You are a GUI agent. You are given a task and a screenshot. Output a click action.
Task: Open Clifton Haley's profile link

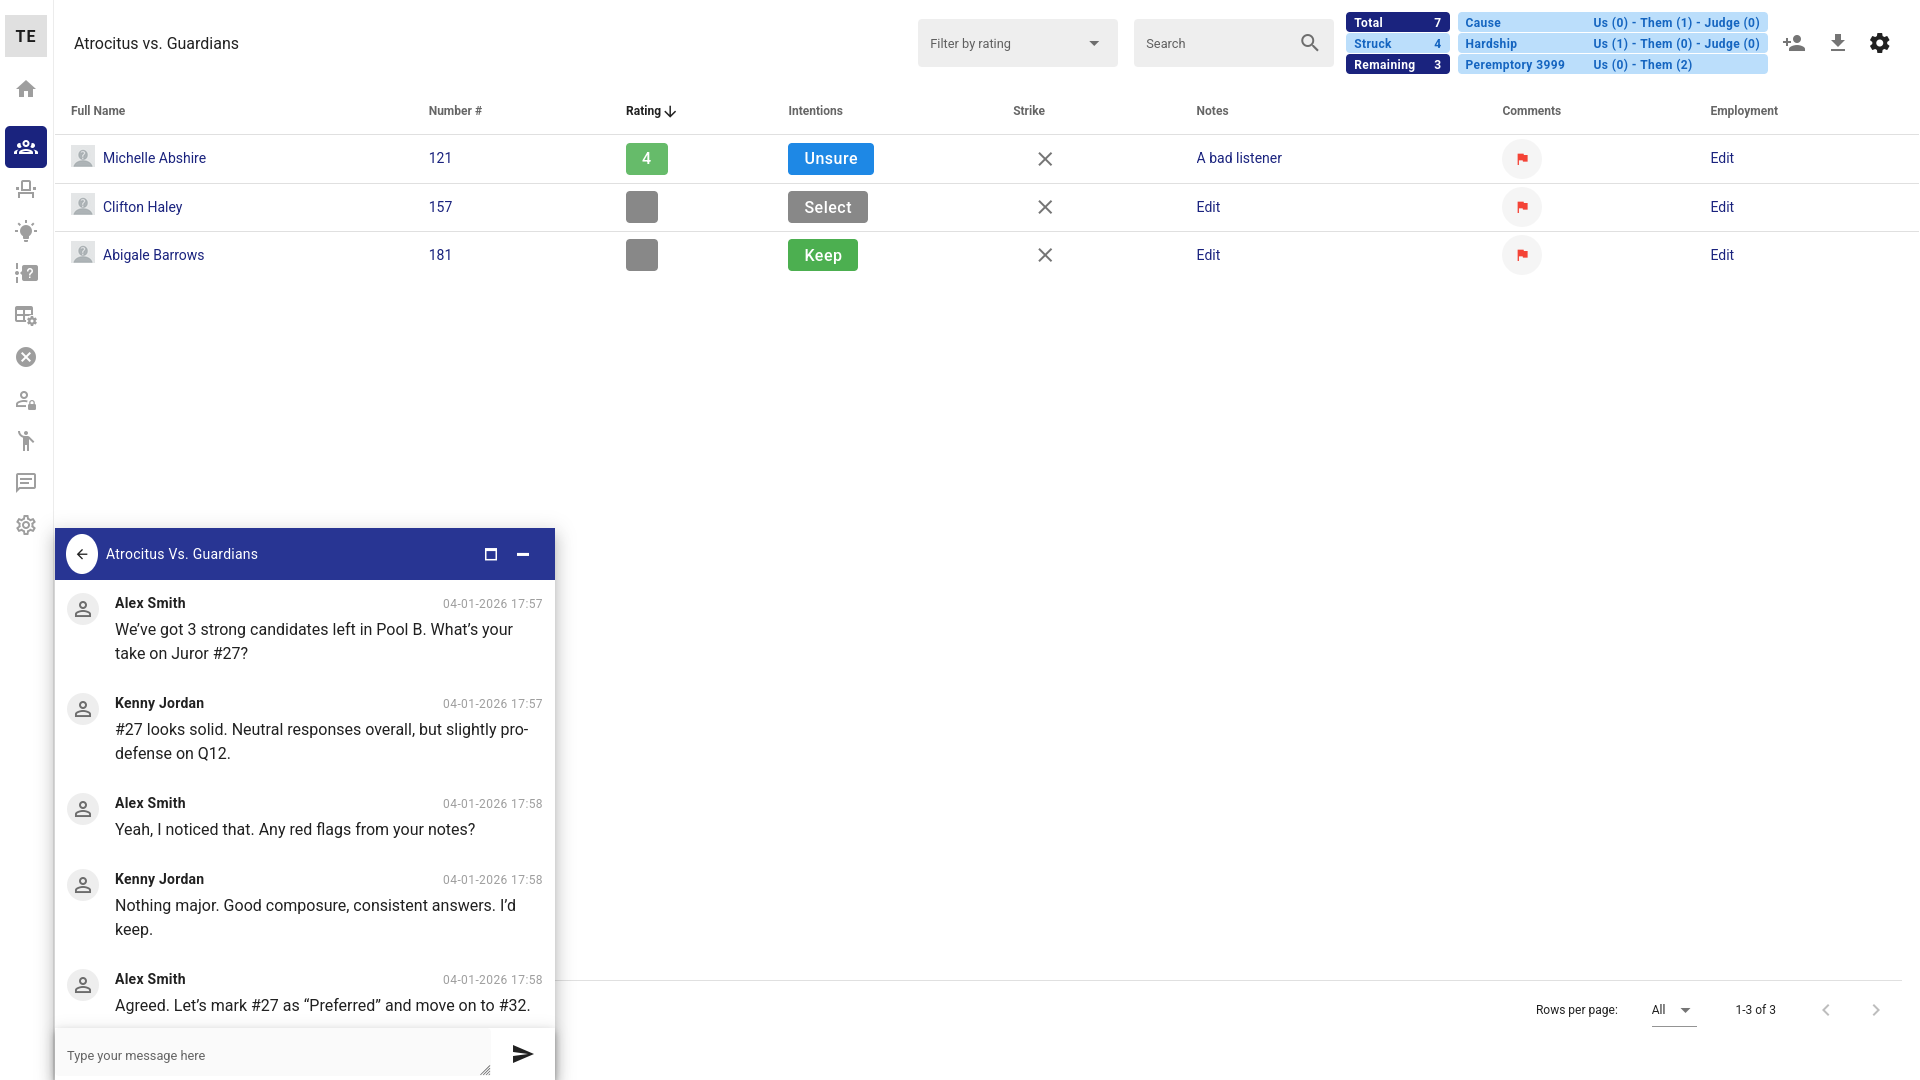142,207
